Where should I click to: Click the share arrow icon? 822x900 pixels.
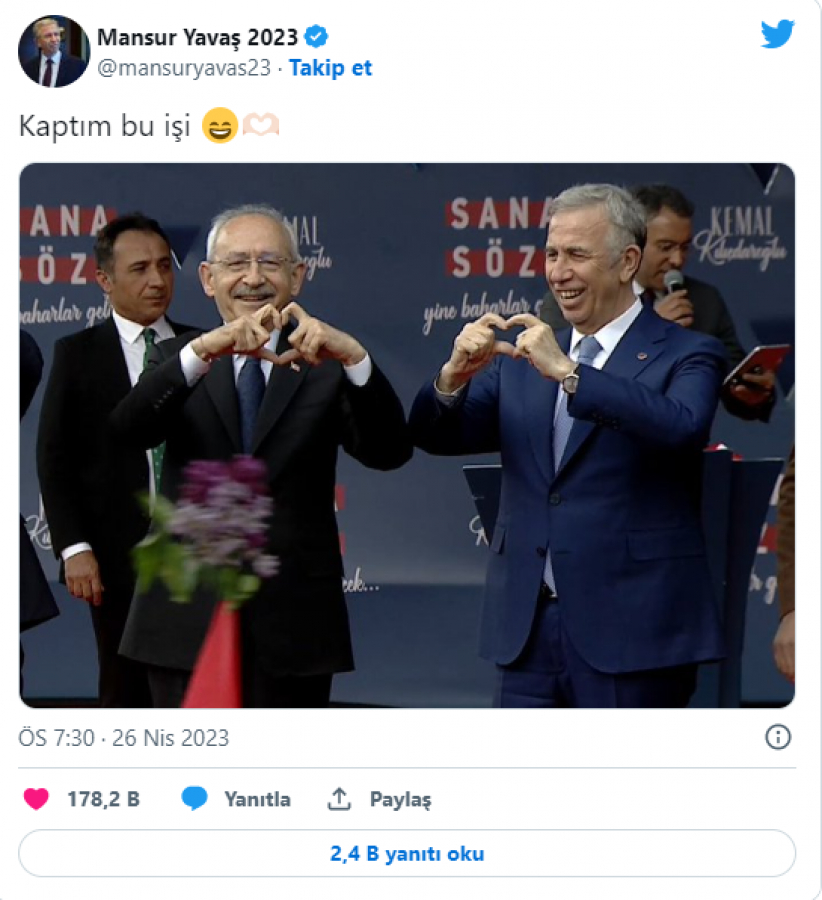tap(340, 799)
